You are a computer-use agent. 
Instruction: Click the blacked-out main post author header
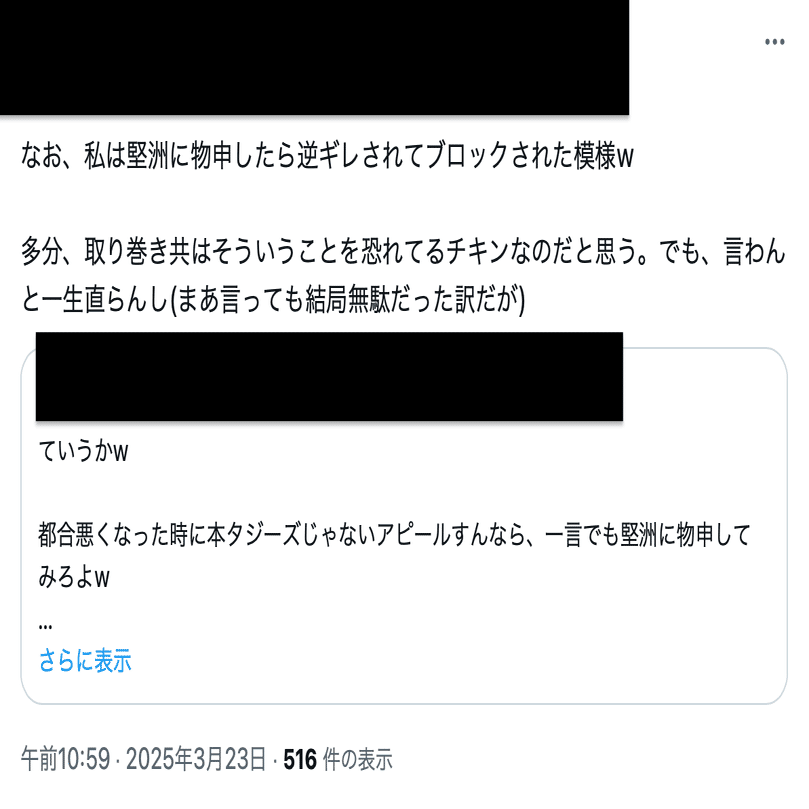pyautogui.click(x=314, y=57)
